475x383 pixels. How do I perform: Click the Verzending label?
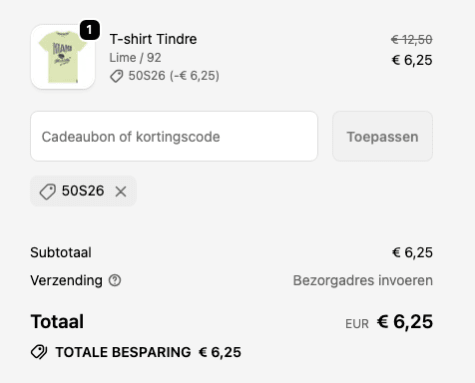pyautogui.click(x=66, y=280)
